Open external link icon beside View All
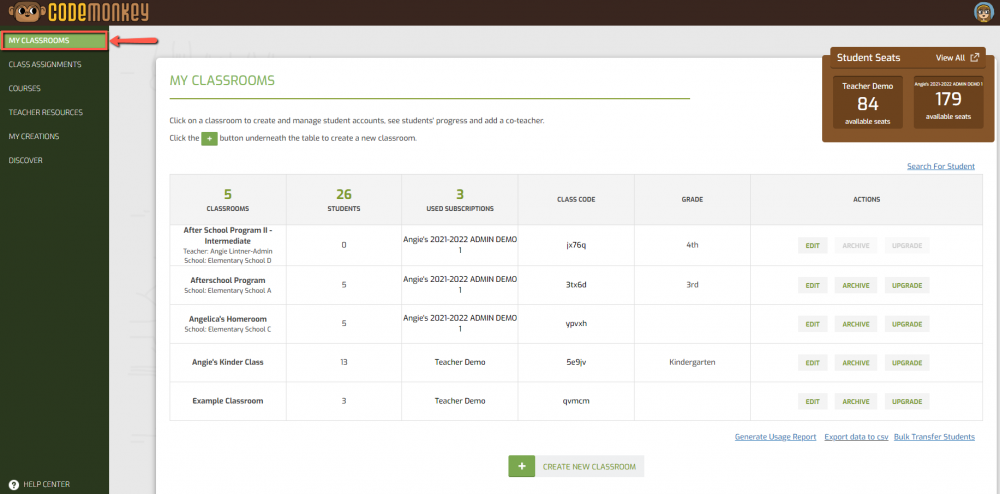Image resolution: width=1000 pixels, height=494 pixels. [x=974, y=57]
